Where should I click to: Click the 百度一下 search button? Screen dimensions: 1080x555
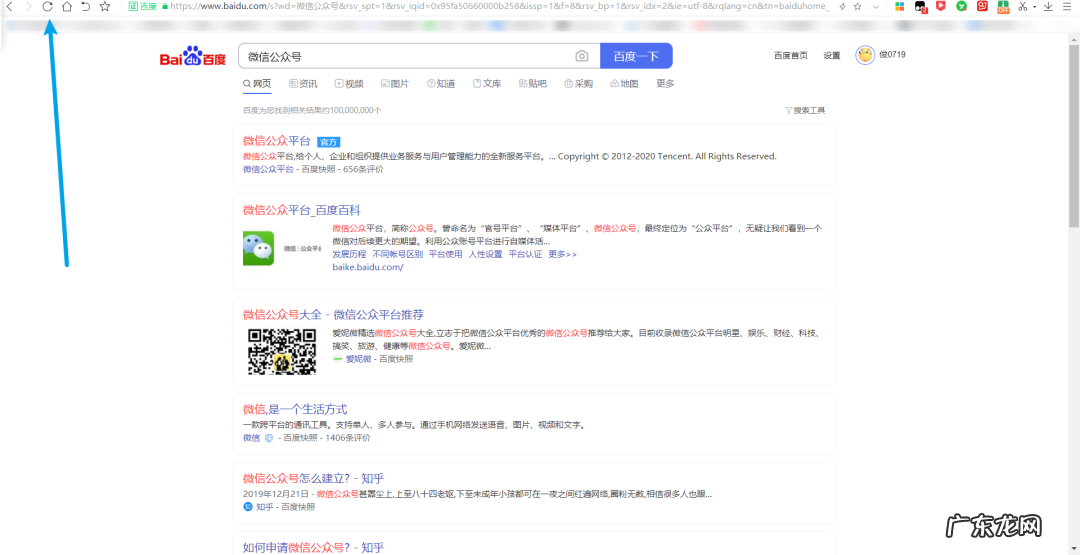636,56
